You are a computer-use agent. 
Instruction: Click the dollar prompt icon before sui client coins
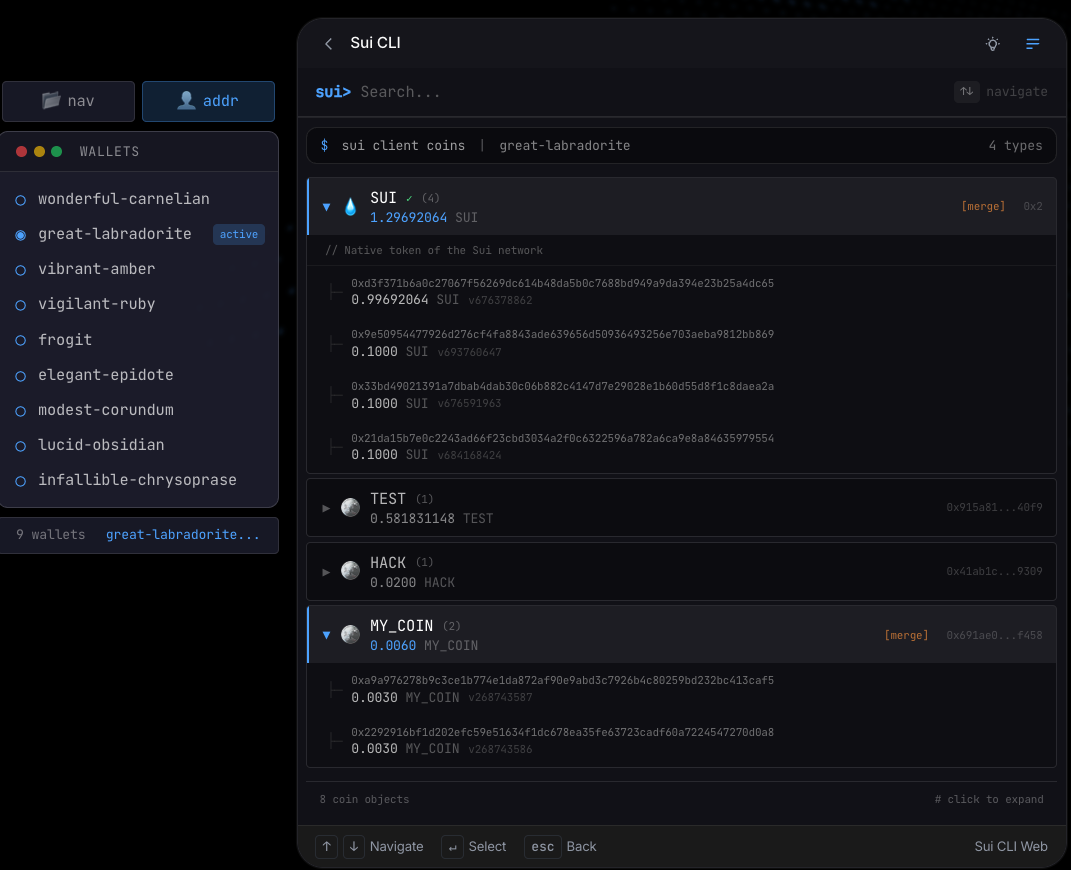[323, 144]
